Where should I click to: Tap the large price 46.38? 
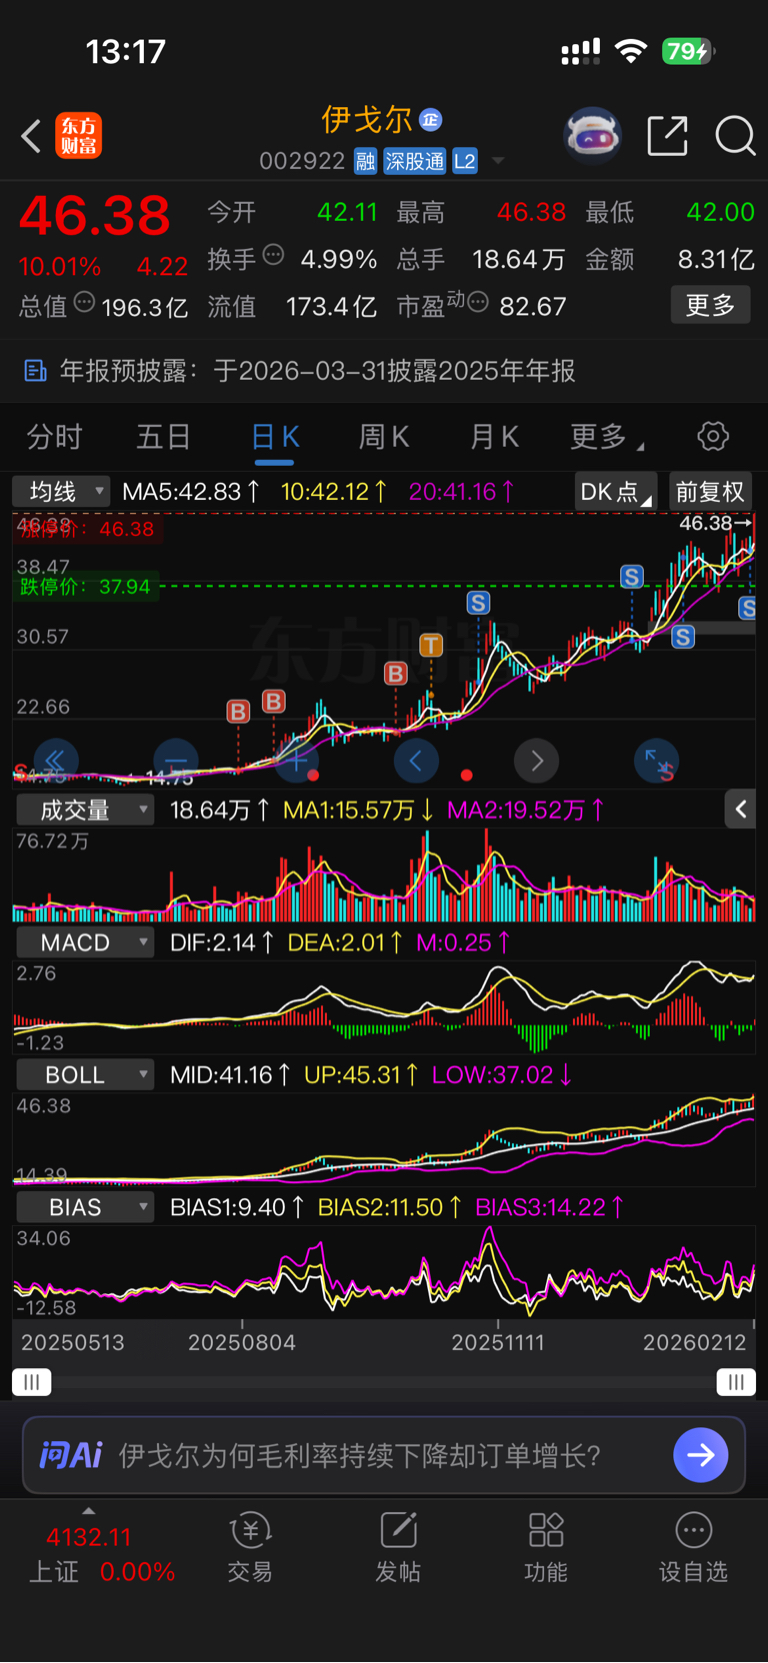coord(95,216)
